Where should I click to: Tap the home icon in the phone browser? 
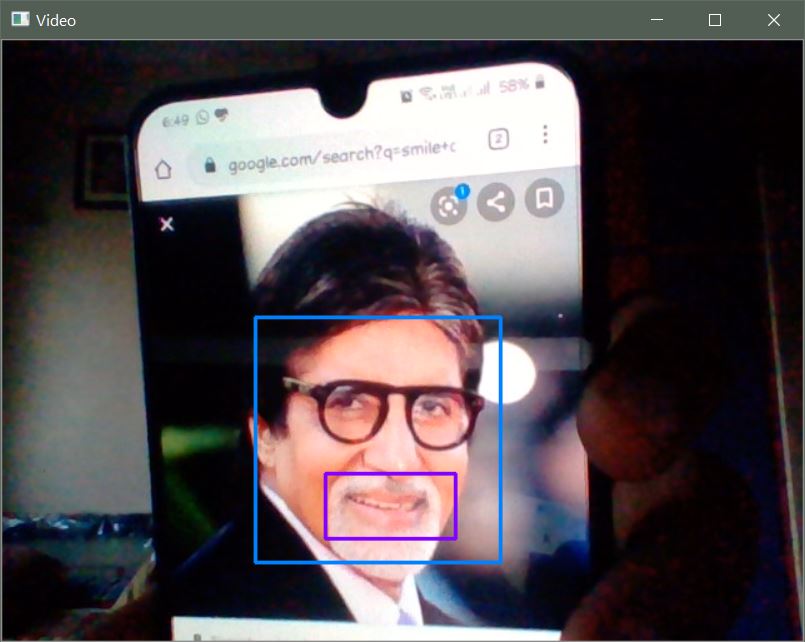point(163,169)
